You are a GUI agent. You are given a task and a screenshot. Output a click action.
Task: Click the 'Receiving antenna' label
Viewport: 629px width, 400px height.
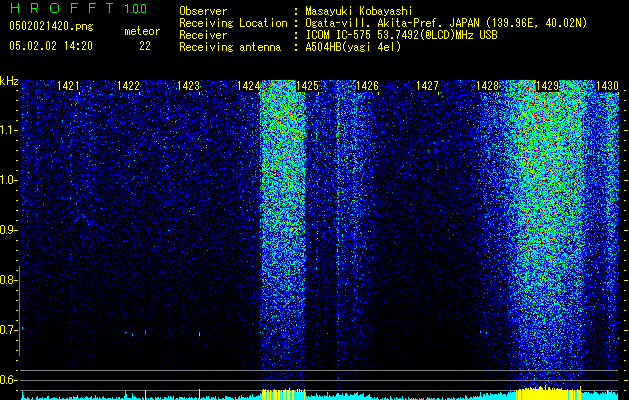coord(230,47)
